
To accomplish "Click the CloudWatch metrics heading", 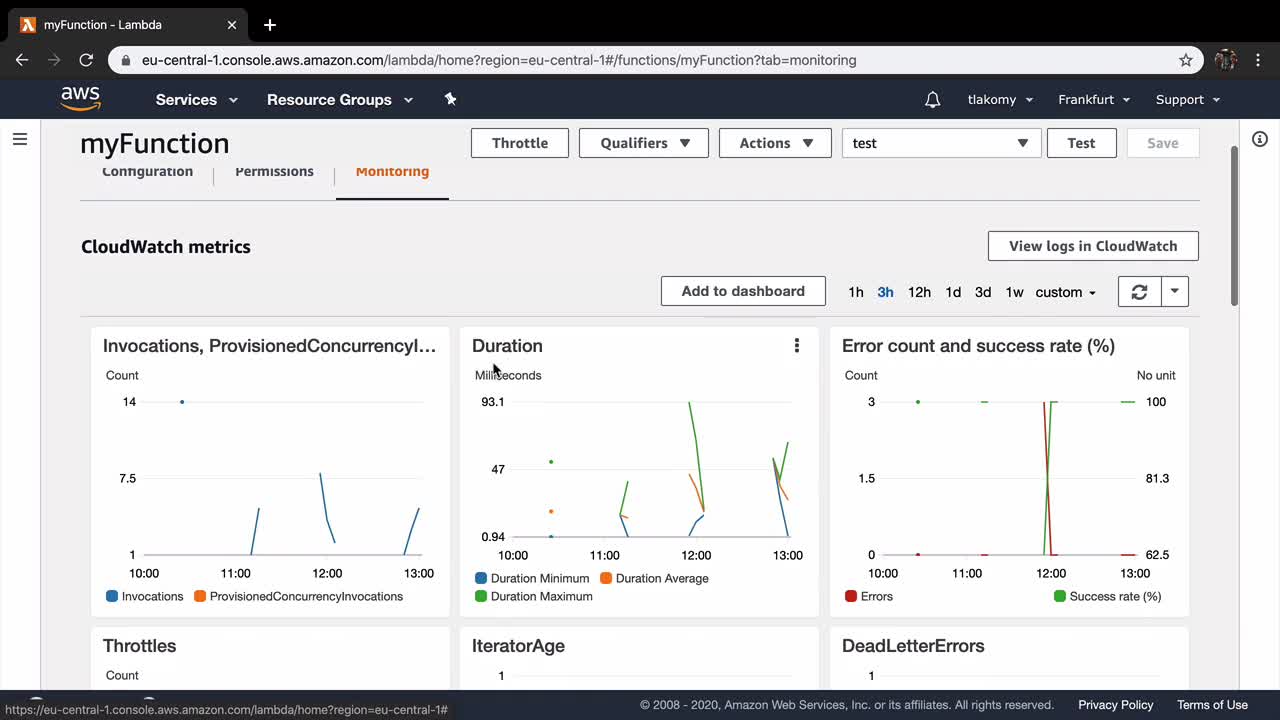I will (166, 247).
